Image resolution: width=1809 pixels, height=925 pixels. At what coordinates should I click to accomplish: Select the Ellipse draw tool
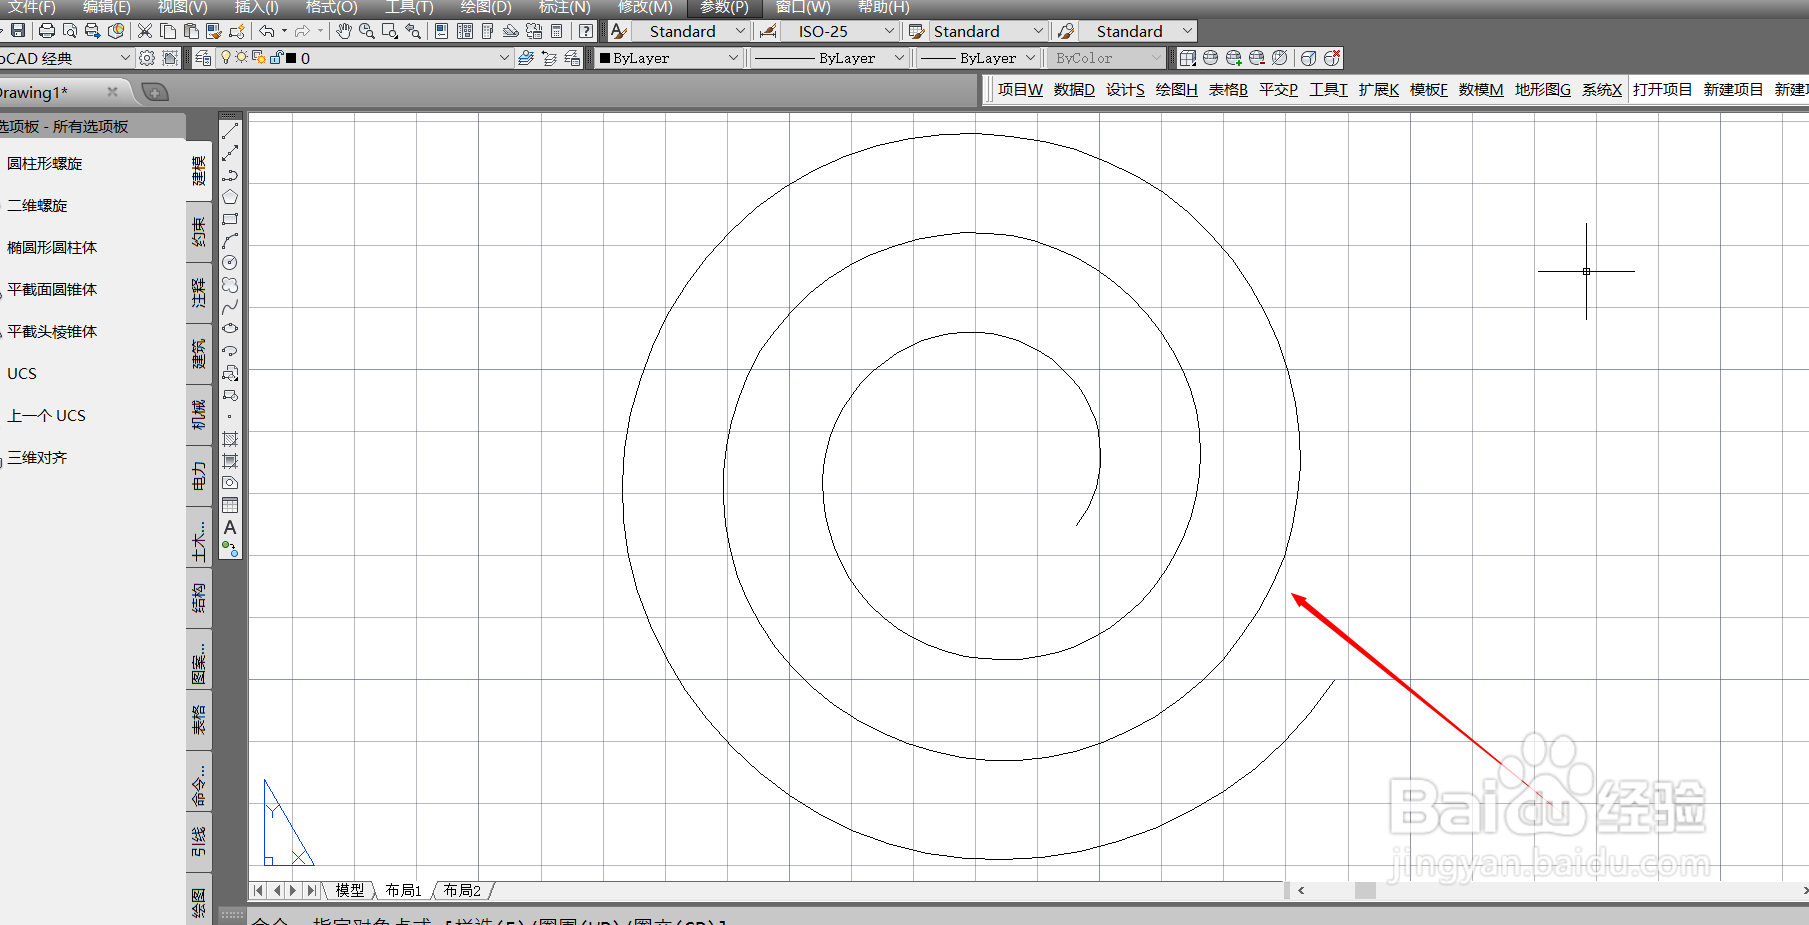230,329
